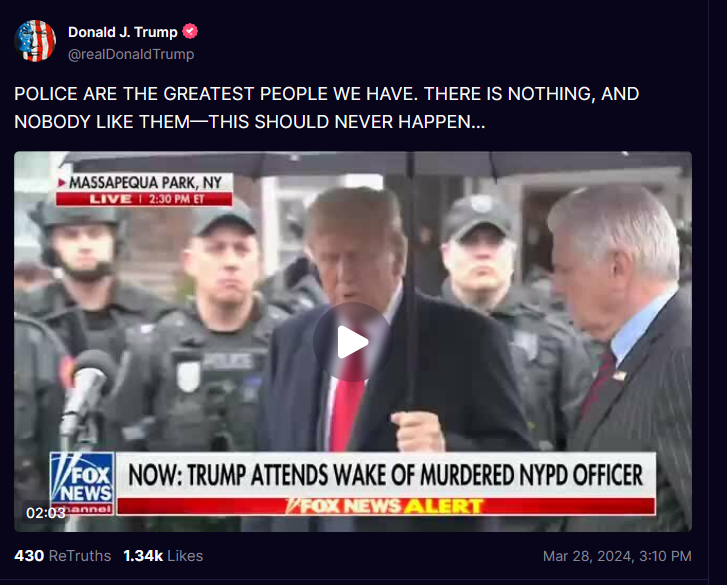The width and height of the screenshot is (727, 585).
Task: Click the POLICE vest patch in video thumbnail
Action: 227,361
